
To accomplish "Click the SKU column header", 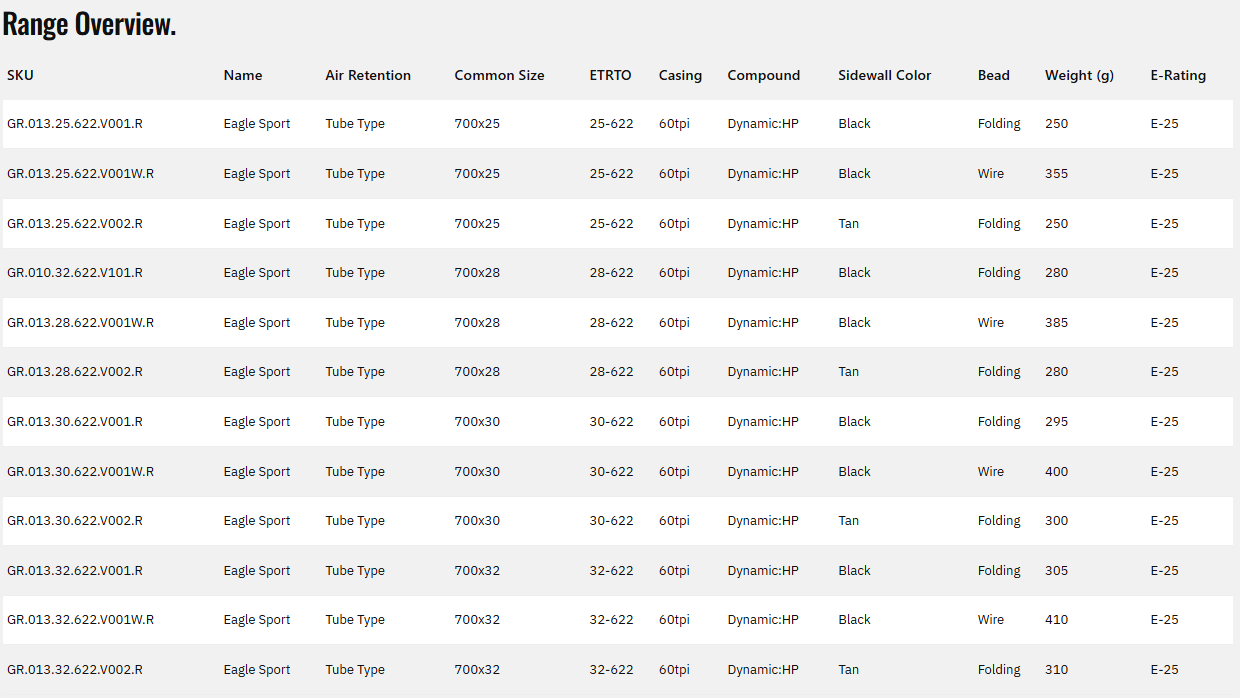I will coord(20,75).
